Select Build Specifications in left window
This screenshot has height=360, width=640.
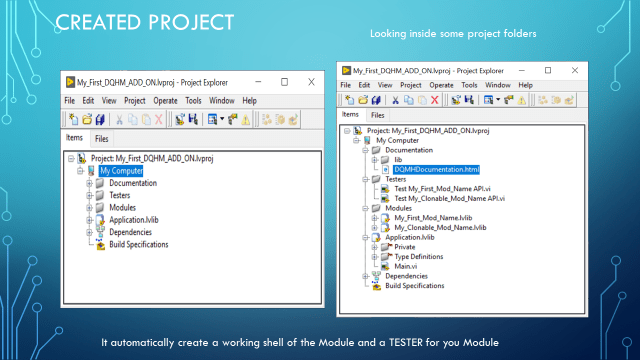coord(138,244)
